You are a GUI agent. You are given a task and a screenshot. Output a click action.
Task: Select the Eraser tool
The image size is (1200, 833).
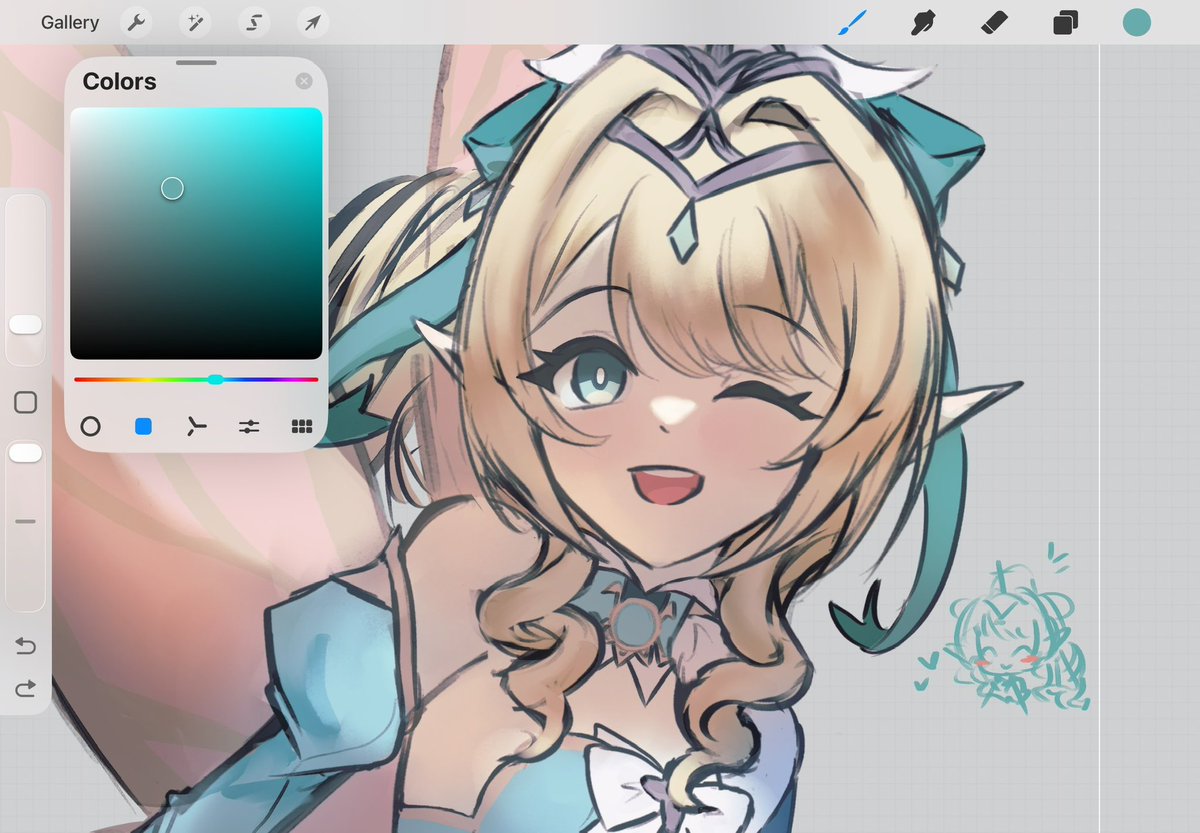[994, 22]
